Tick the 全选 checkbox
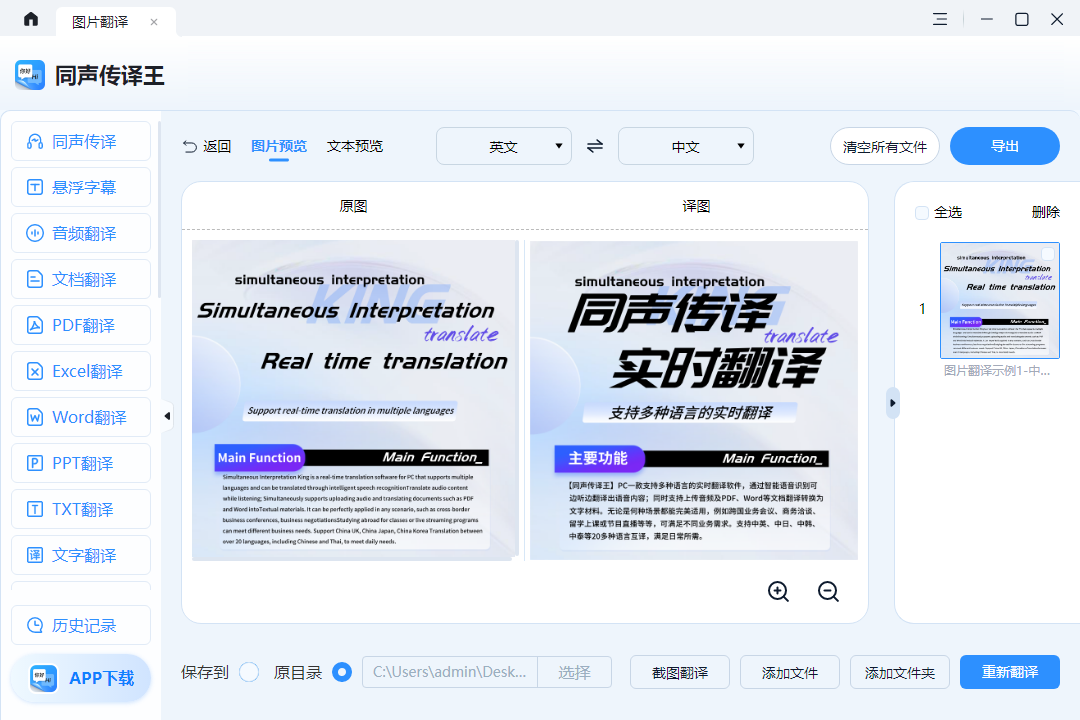The width and height of the screenshot is (1080, 720). tap(922, 213)
